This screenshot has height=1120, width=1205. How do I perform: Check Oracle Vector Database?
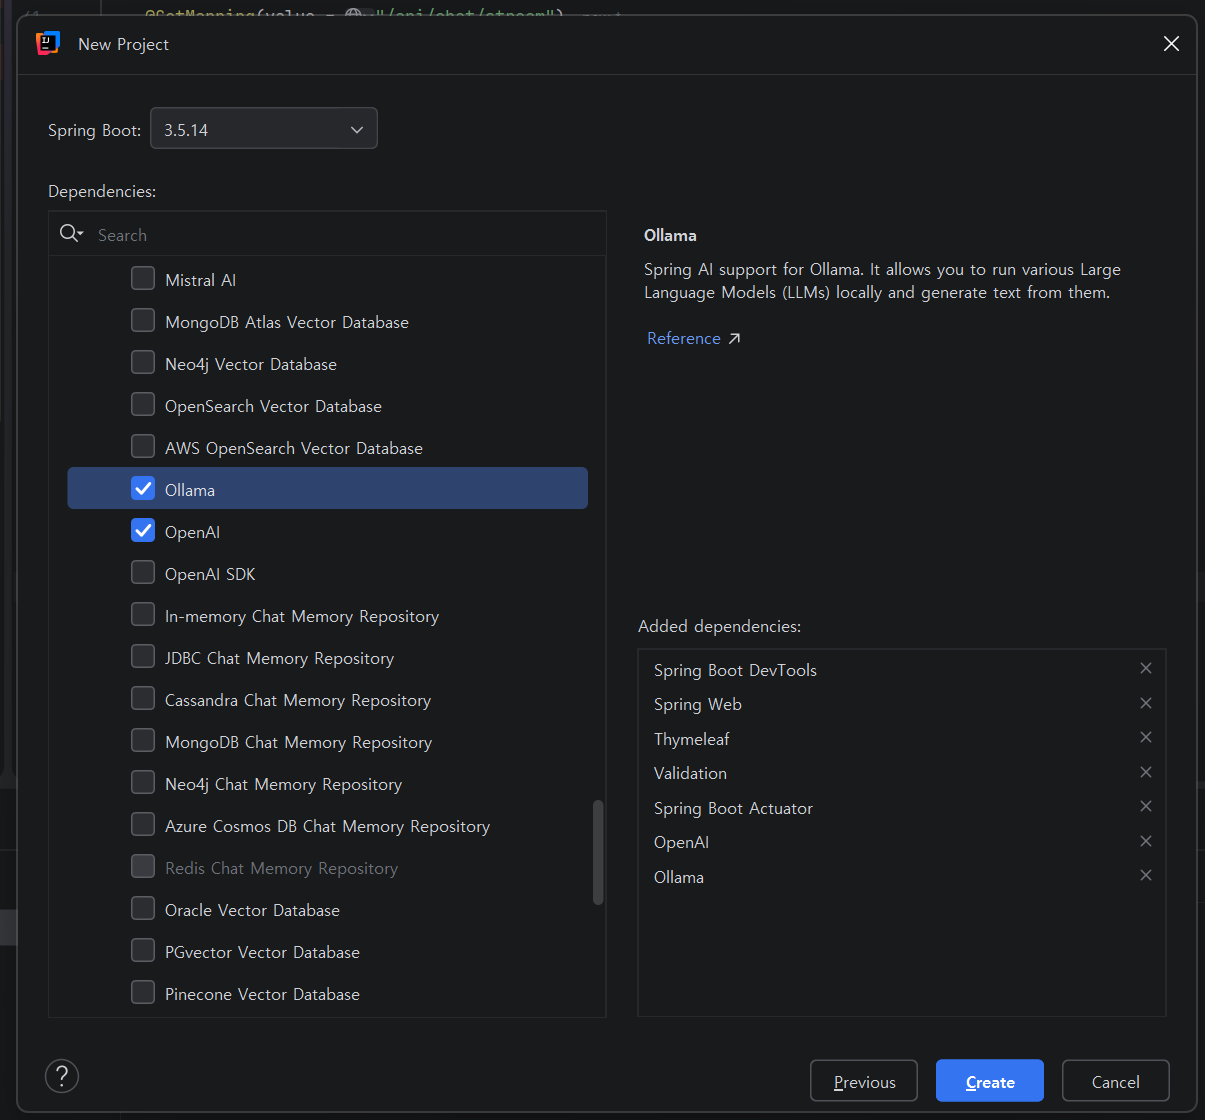143,908
